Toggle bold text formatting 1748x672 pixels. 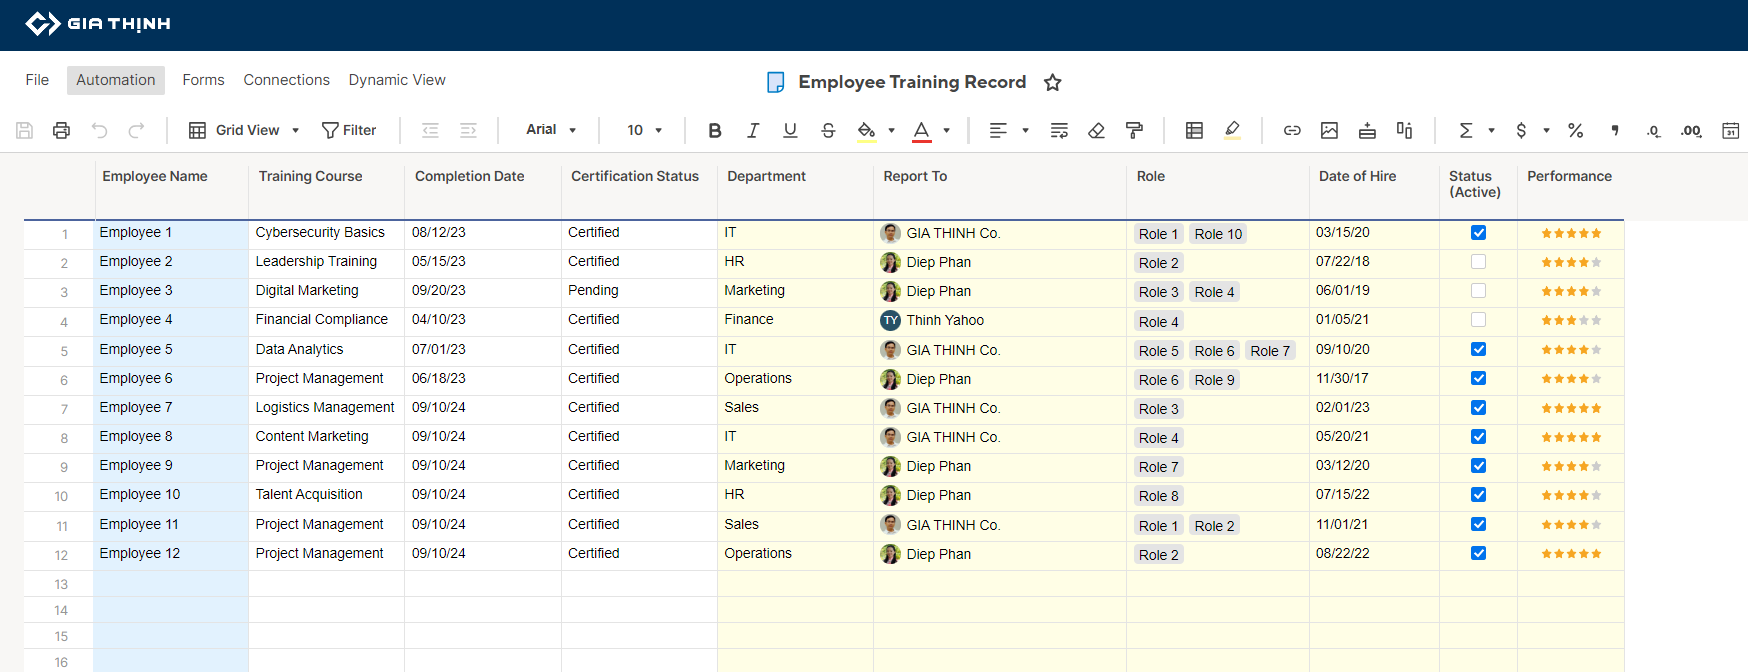(714, 130)
